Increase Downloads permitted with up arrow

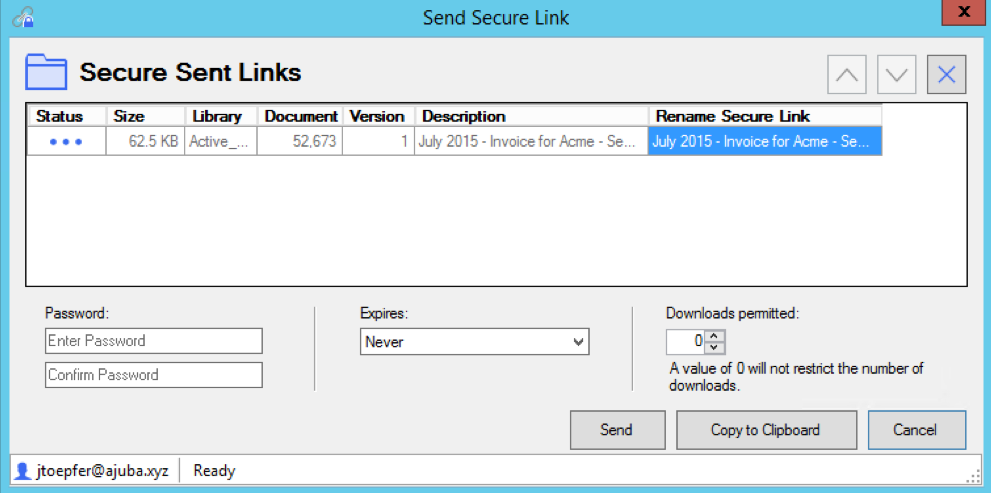[x=714, y=336]
